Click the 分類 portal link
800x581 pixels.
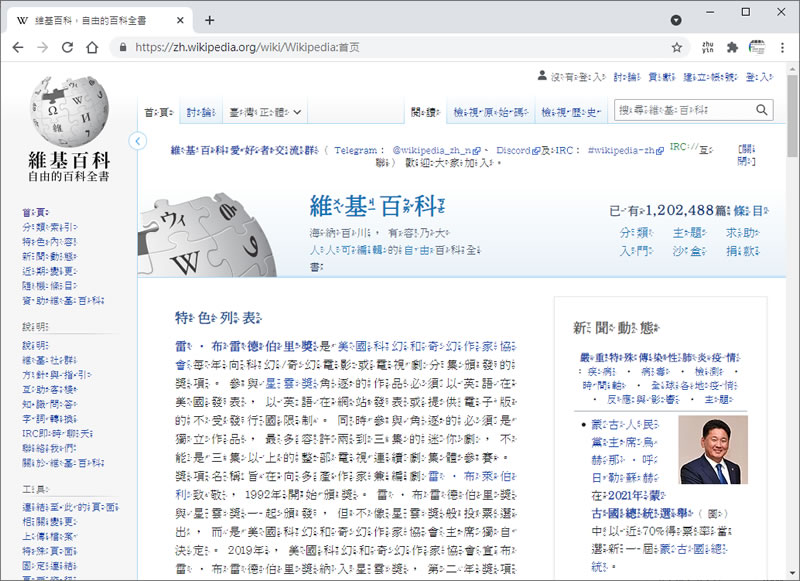tap(636, 233)
